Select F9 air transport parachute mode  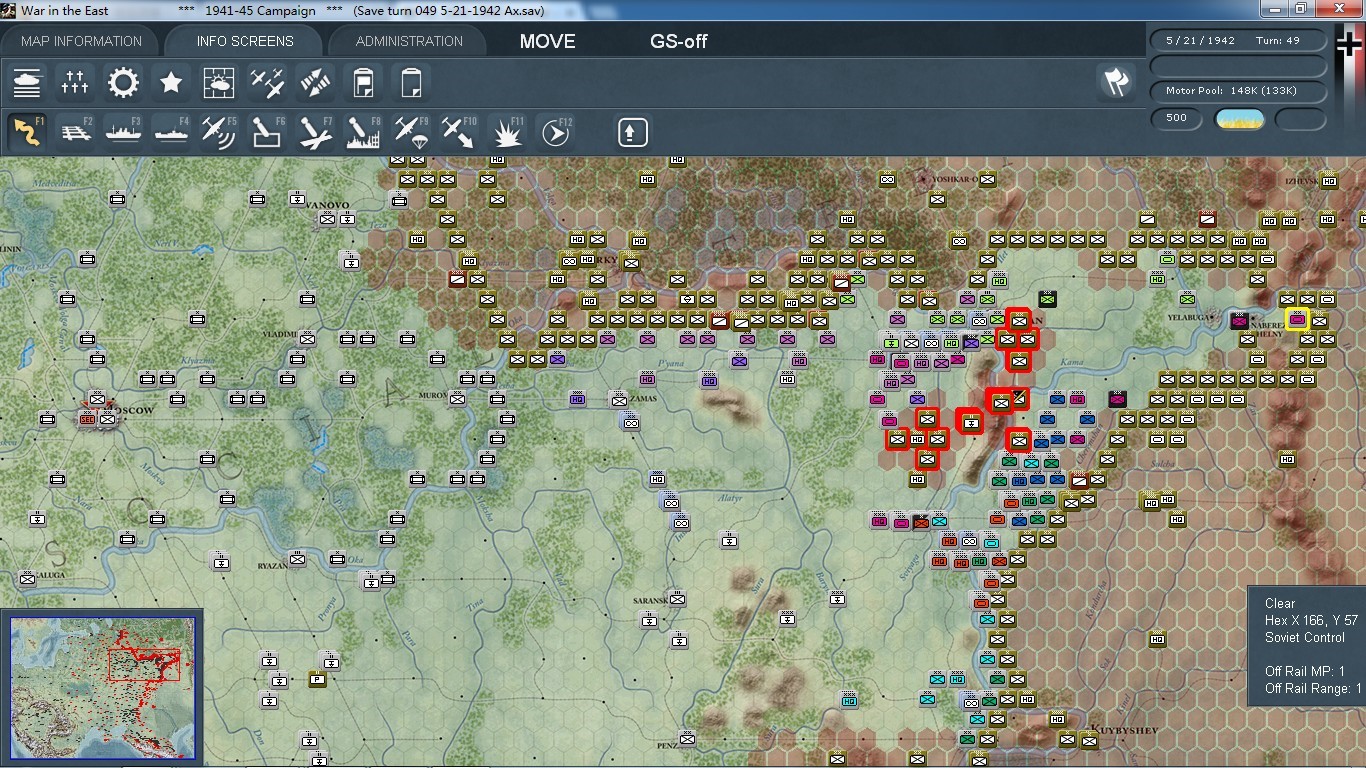pos(411,132)
